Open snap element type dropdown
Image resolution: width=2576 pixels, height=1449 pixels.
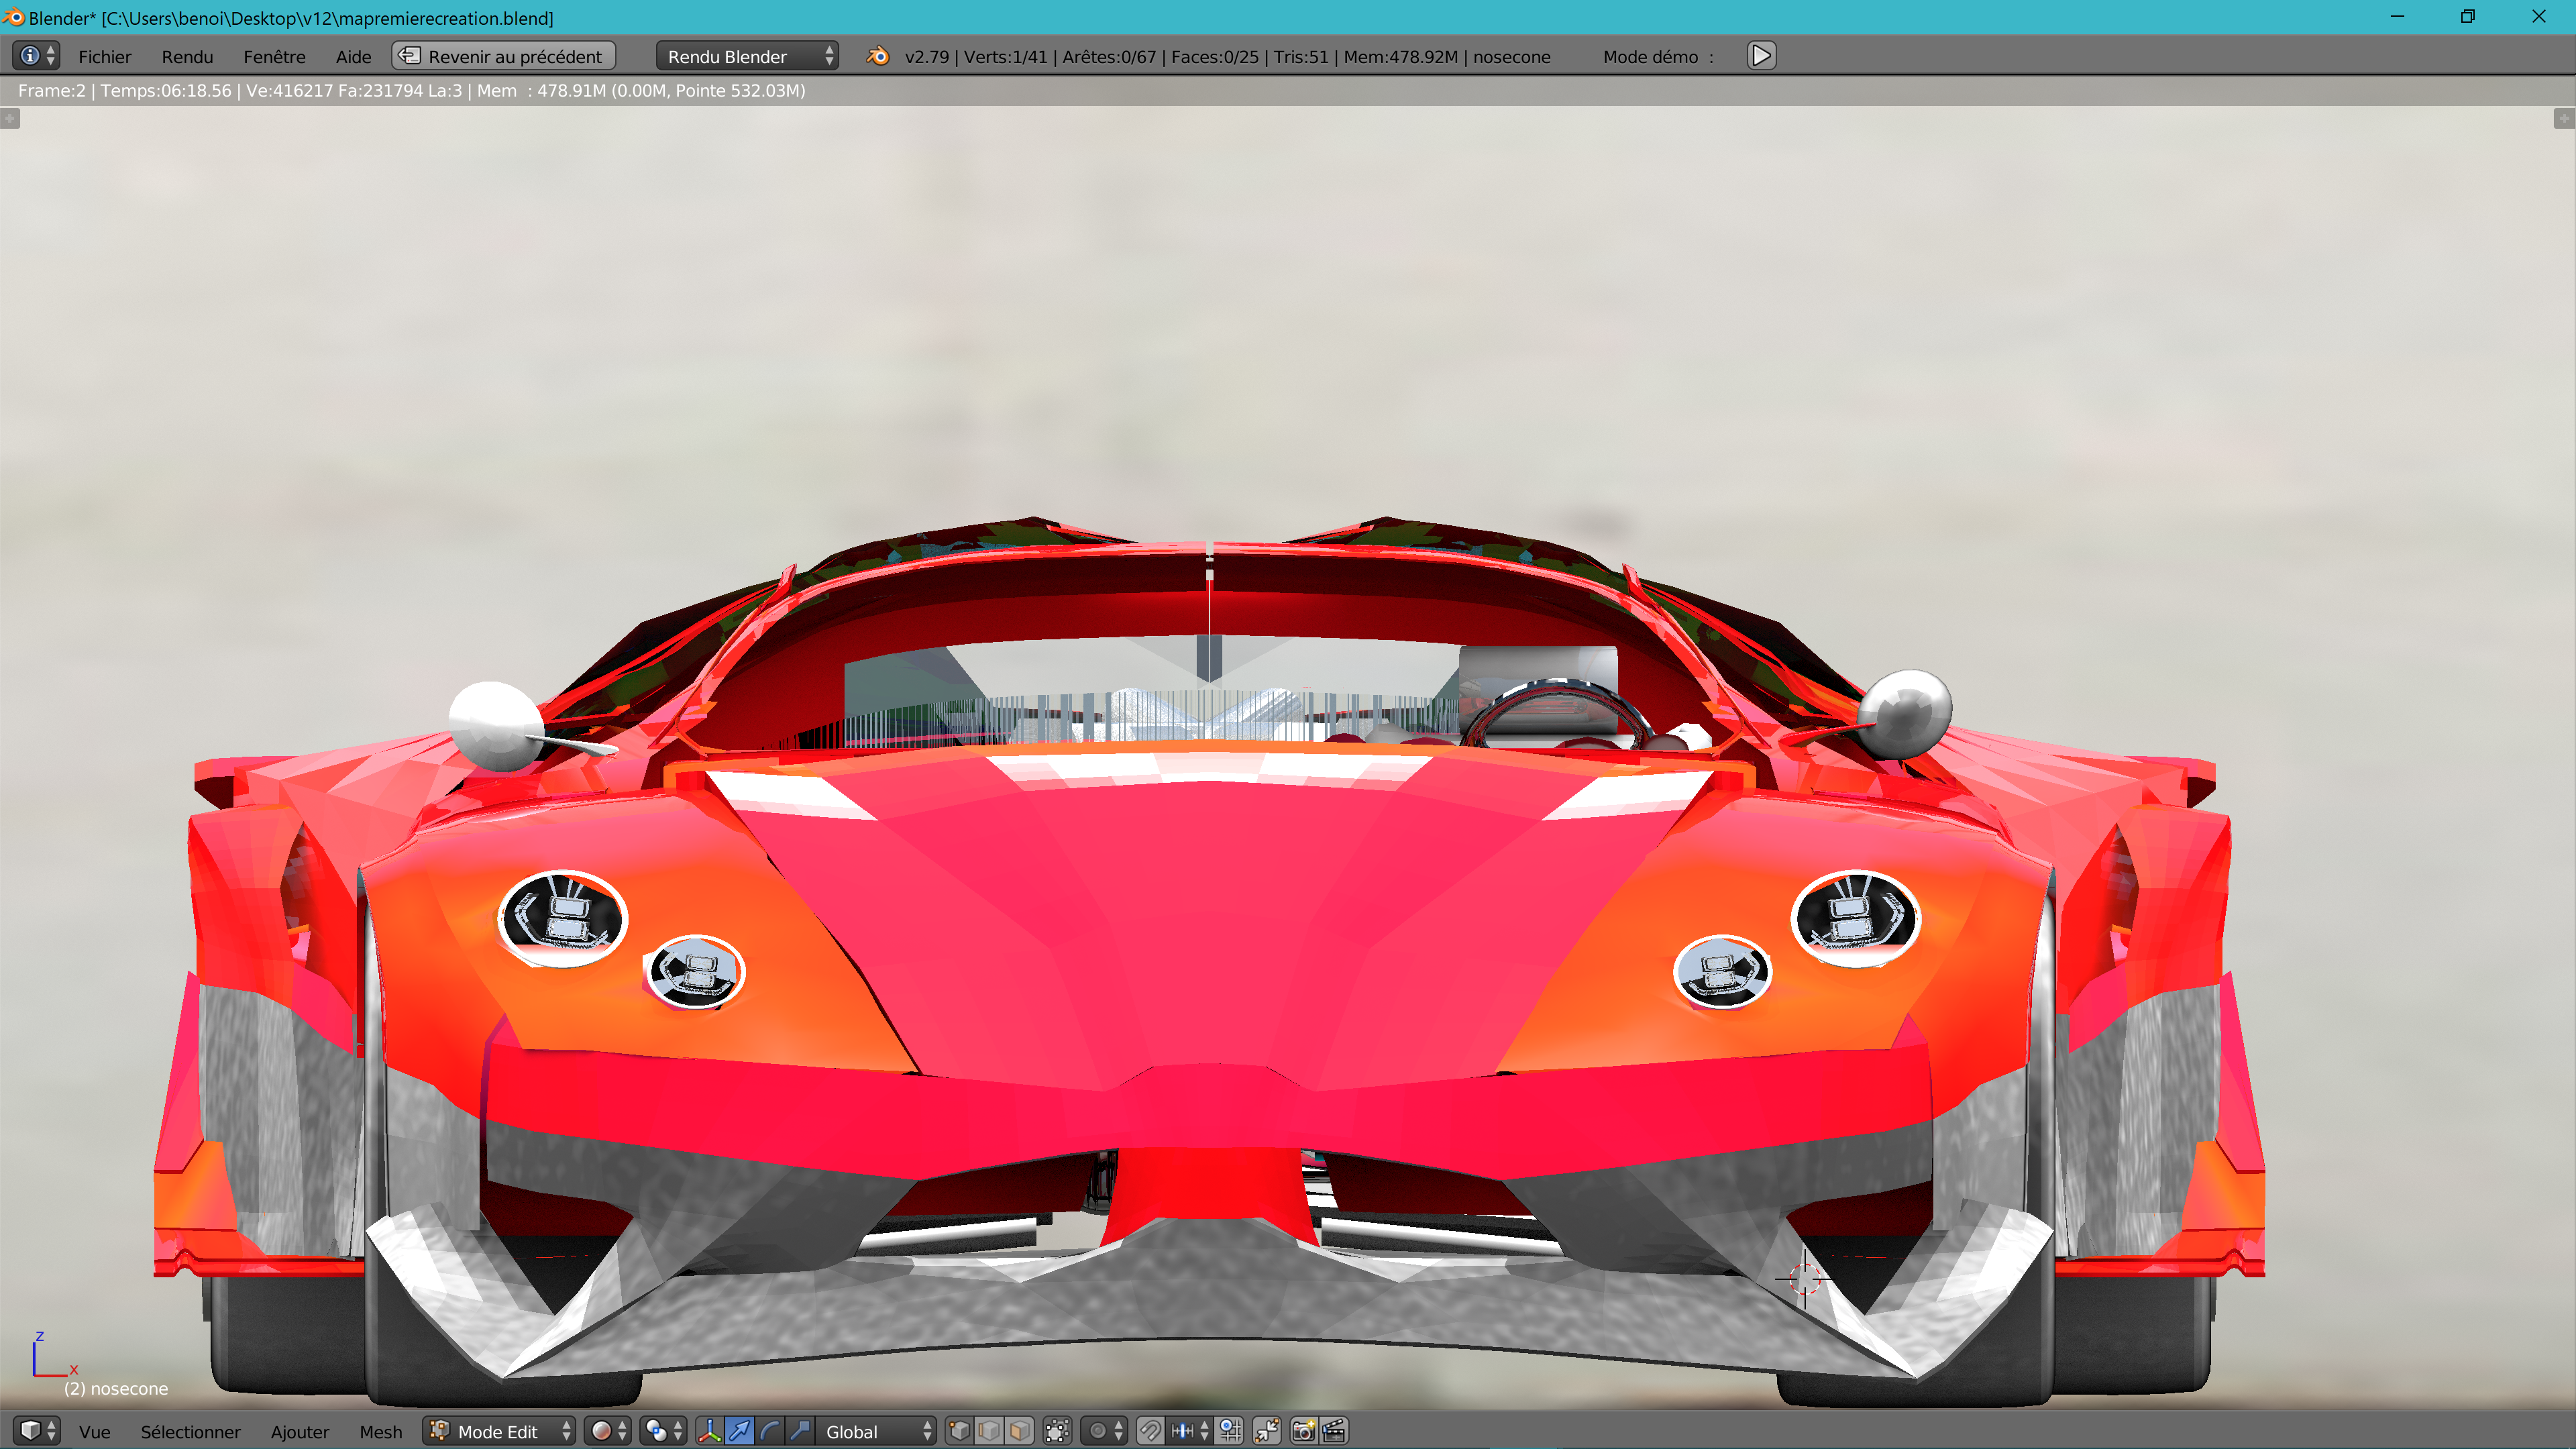tap(1189, 1431)
